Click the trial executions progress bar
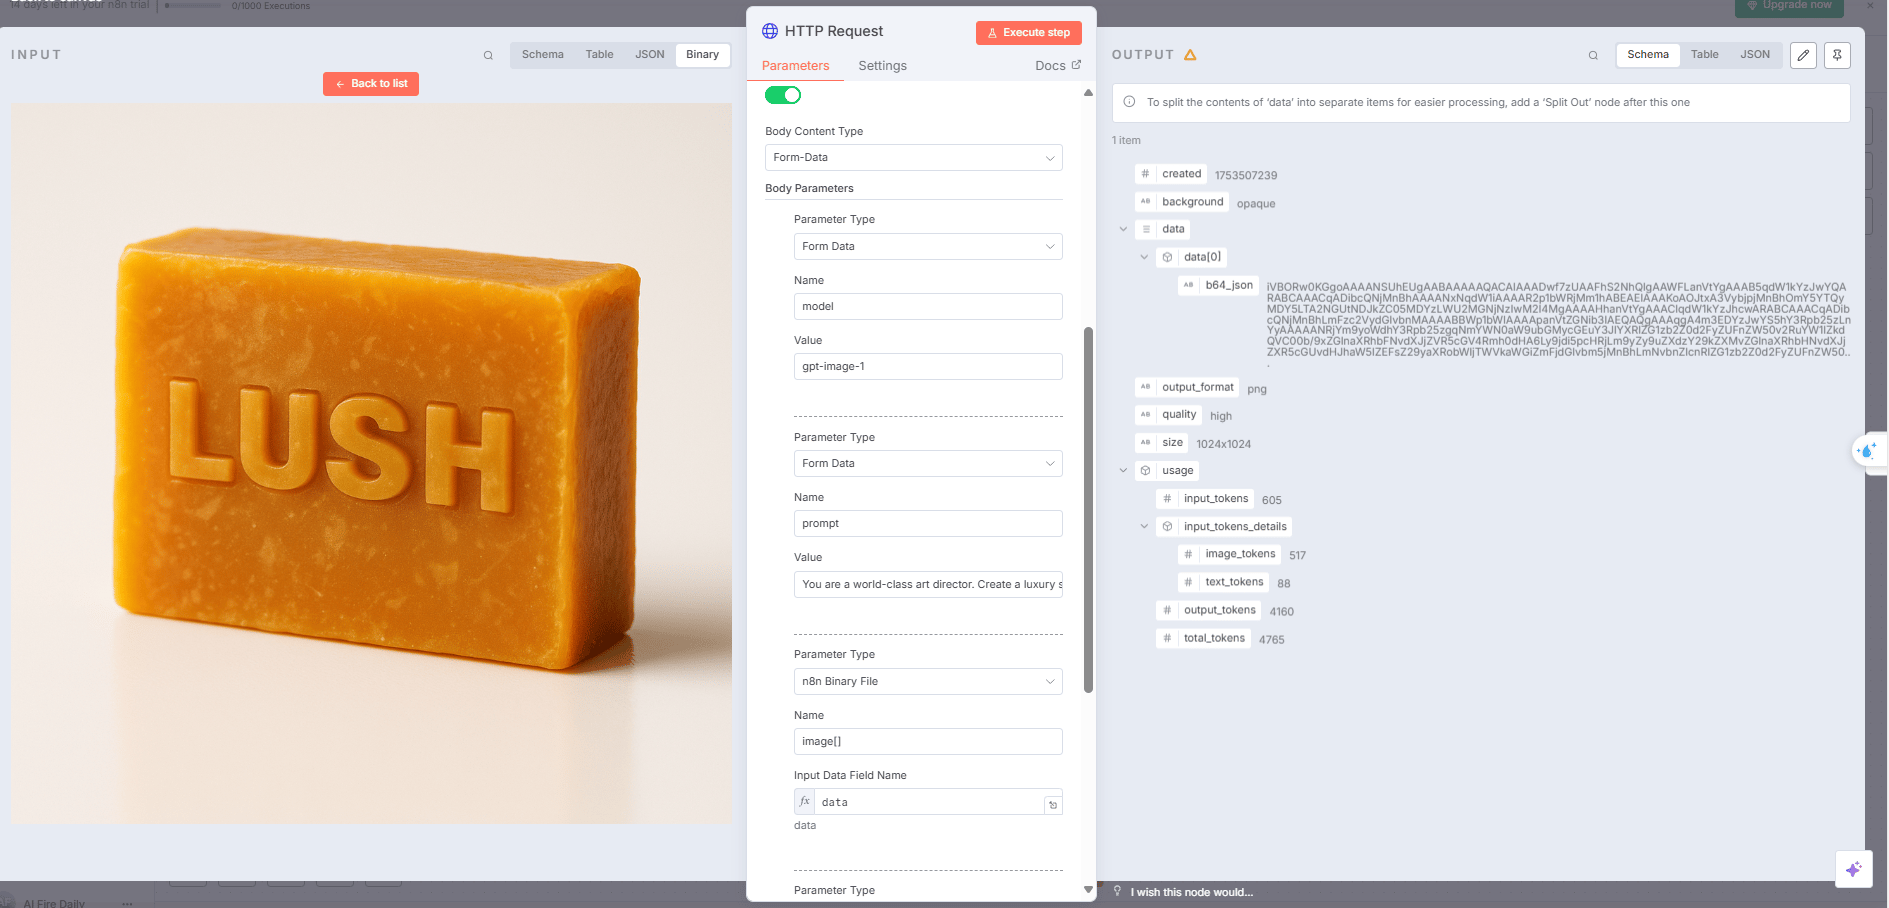1889x908 pixels. point(193,6)
